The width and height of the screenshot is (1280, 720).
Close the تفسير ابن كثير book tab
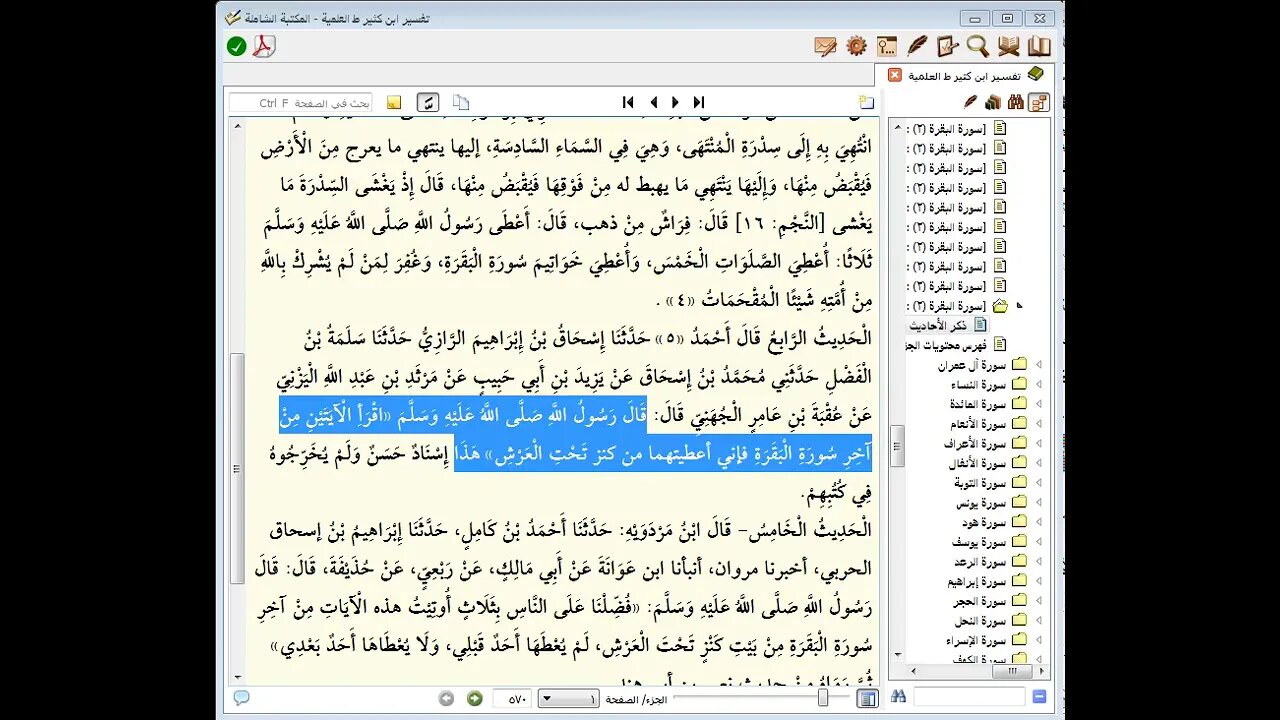pyautogui.click(x=895, y=75)
